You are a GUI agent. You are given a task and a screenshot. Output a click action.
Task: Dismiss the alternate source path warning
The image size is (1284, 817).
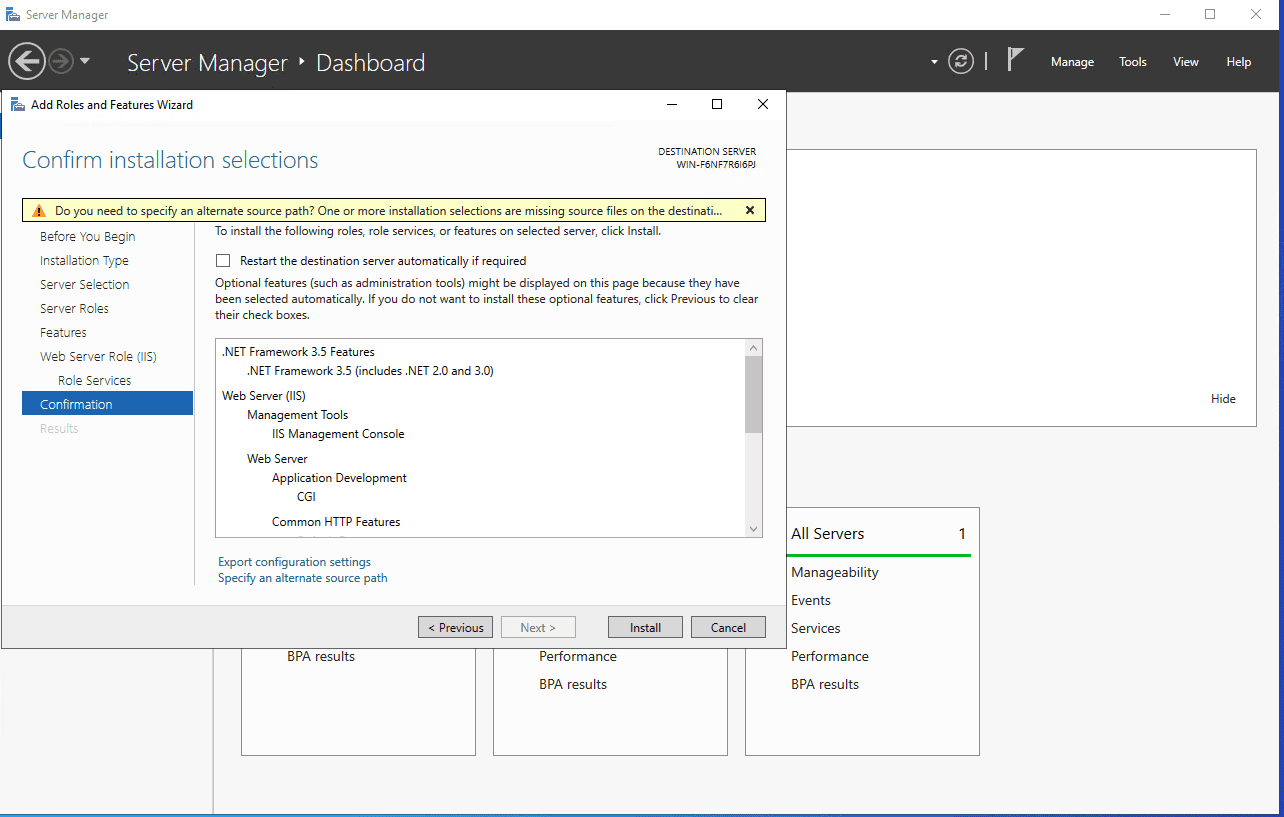pyautogui.click(x=748, y=210)
